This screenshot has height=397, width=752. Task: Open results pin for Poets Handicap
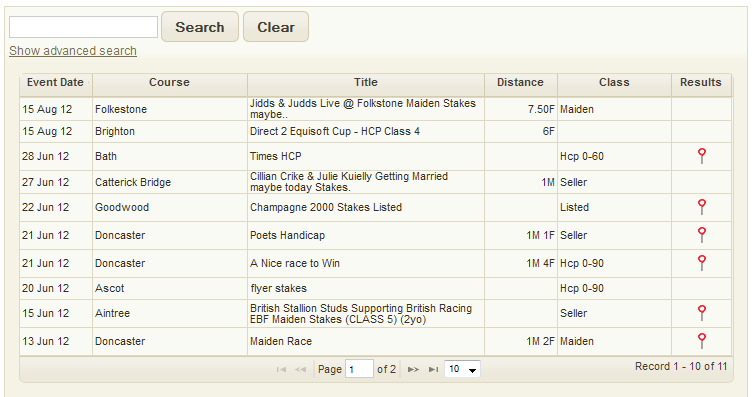[702, 234]
